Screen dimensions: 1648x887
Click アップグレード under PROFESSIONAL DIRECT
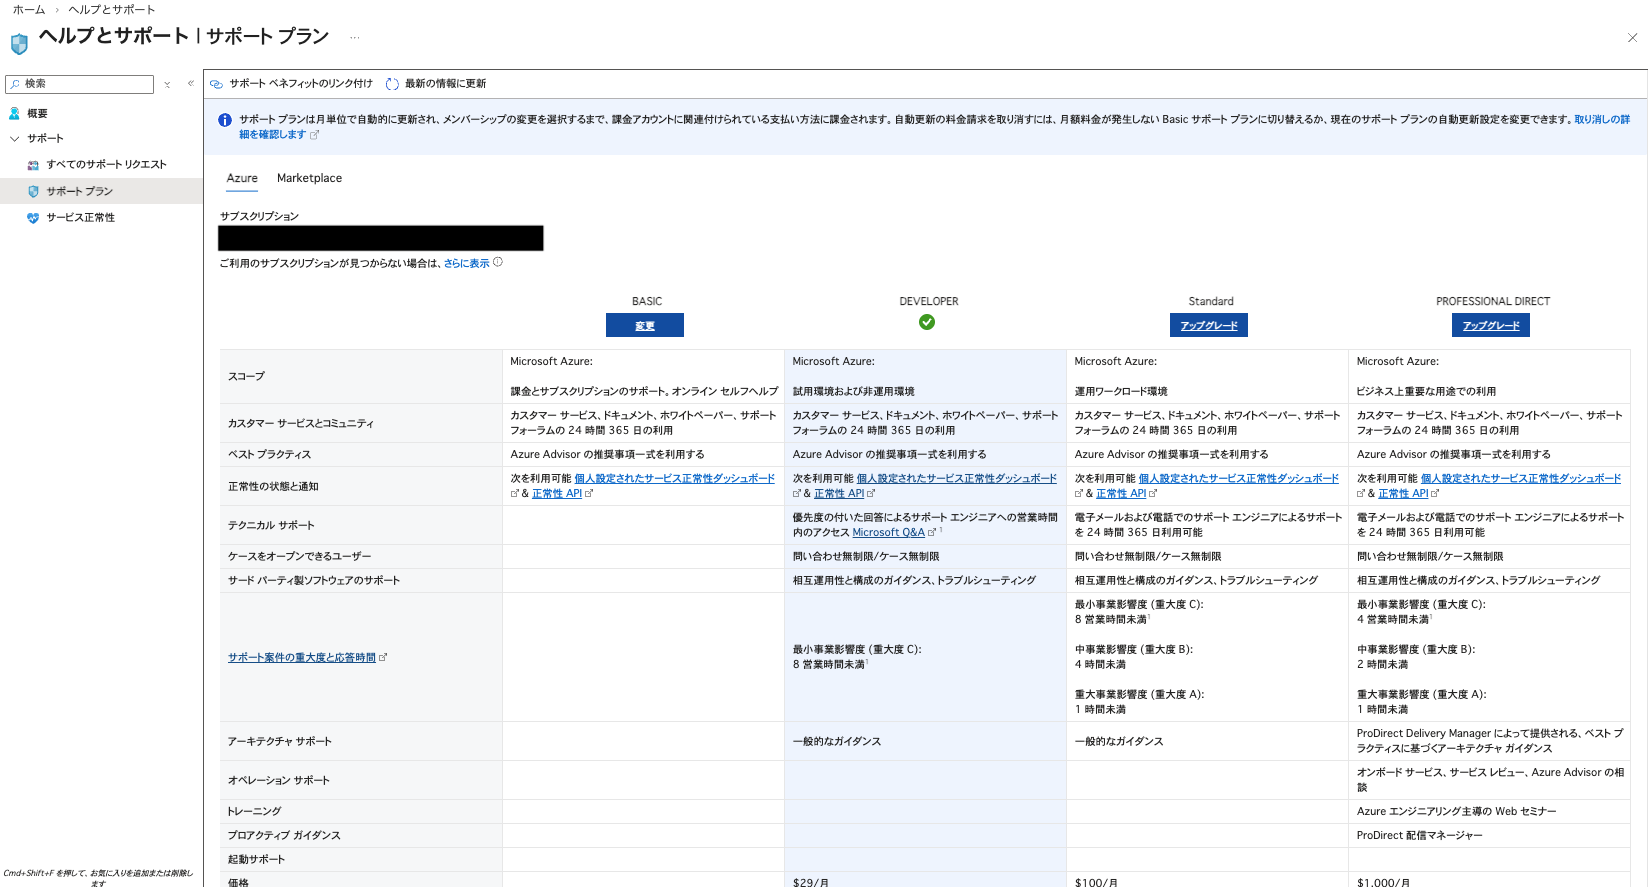point(1491,325)
